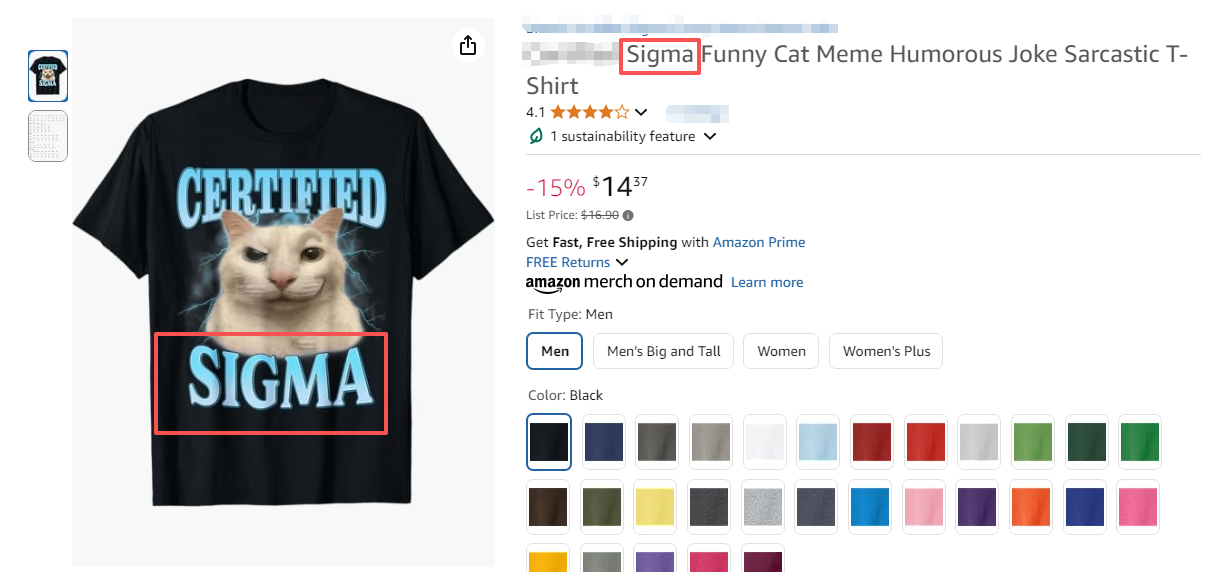
Task: Choose Men's Big and Tall fit
Action: point(664,351)
